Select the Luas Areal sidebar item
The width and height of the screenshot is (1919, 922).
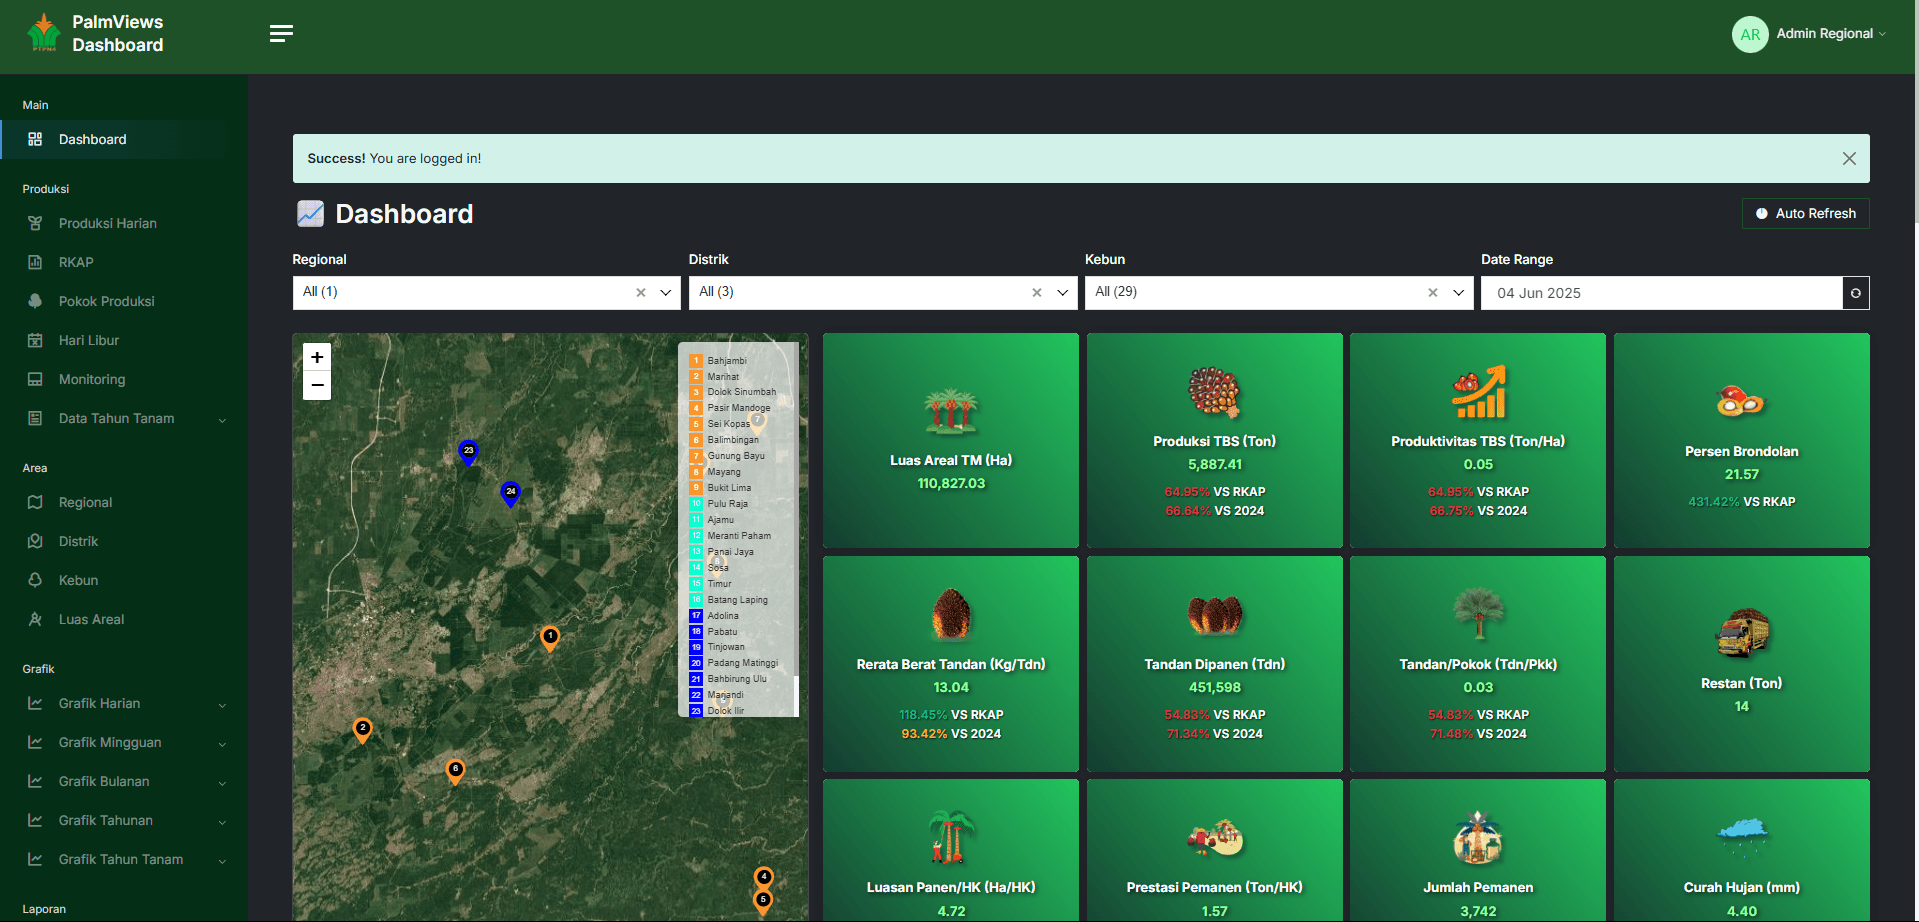[89, 619]
